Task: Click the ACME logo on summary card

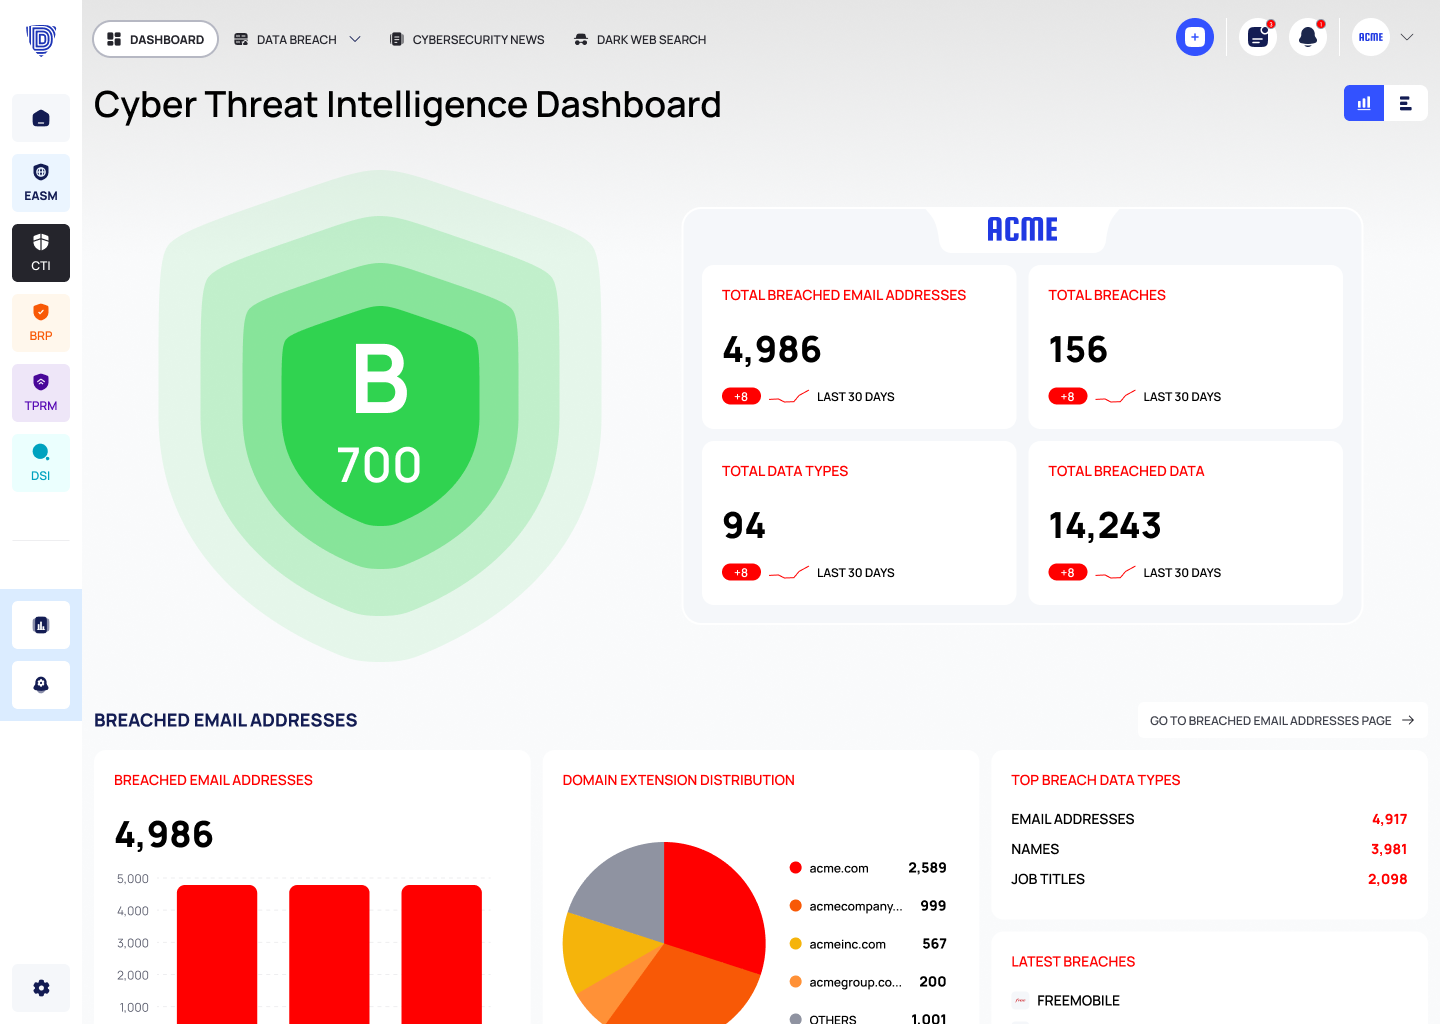Action: click(1022, 229)
